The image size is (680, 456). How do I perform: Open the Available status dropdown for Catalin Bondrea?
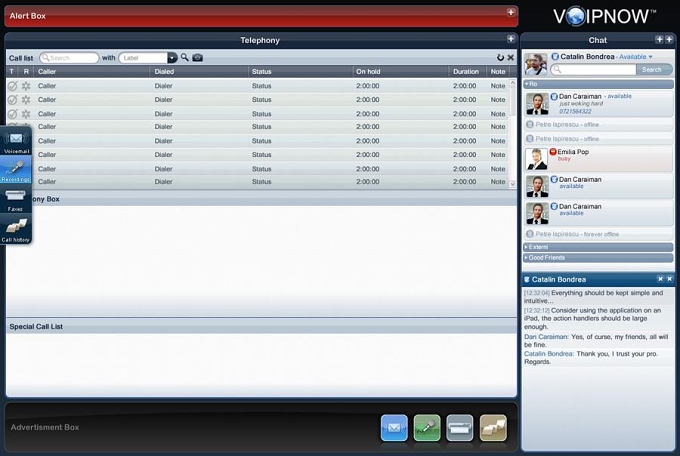coord(635,57)
